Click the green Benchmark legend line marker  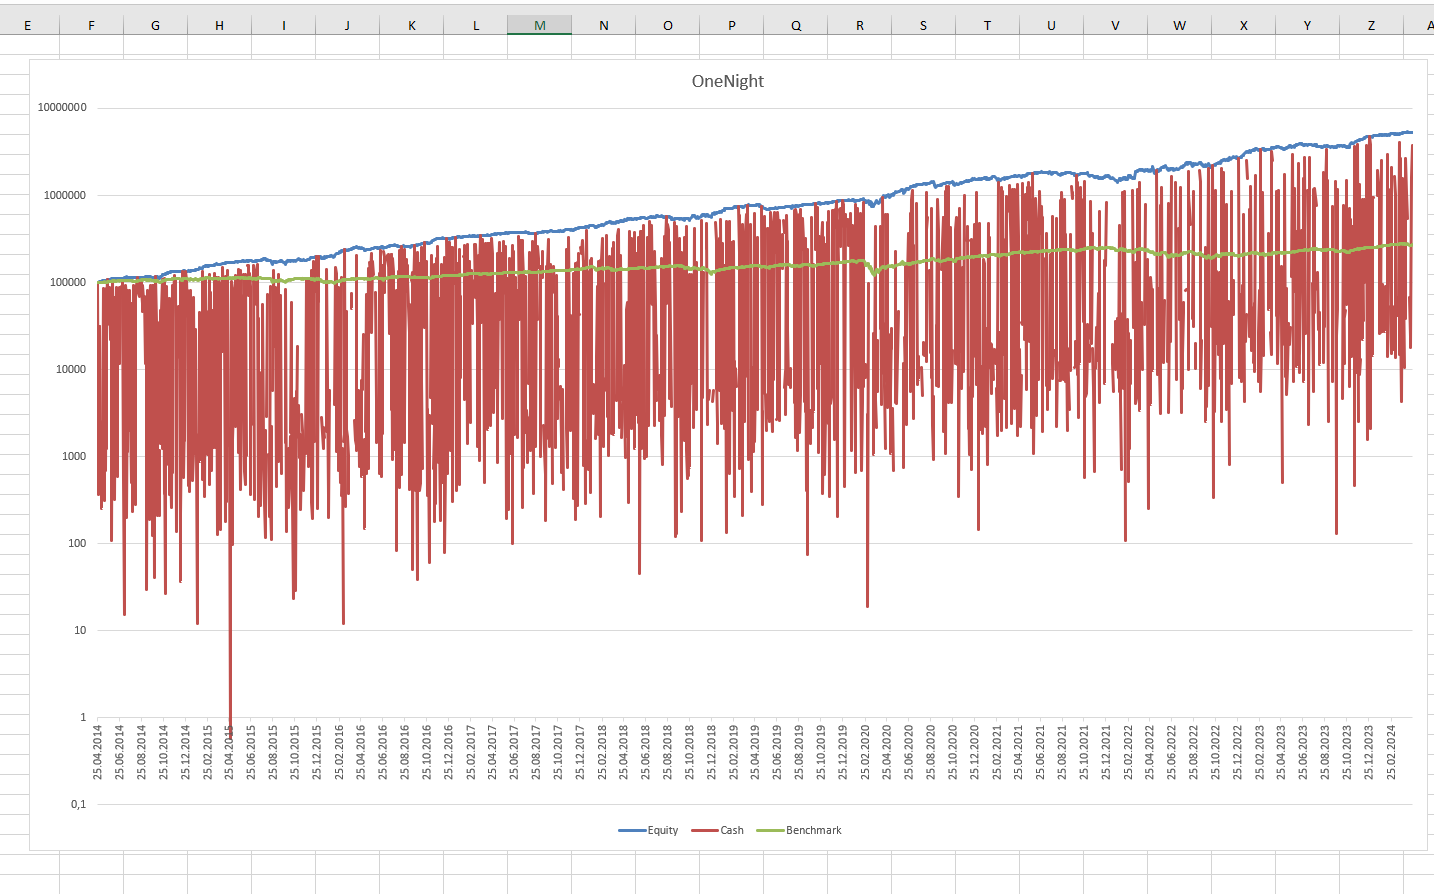(770, 830)
